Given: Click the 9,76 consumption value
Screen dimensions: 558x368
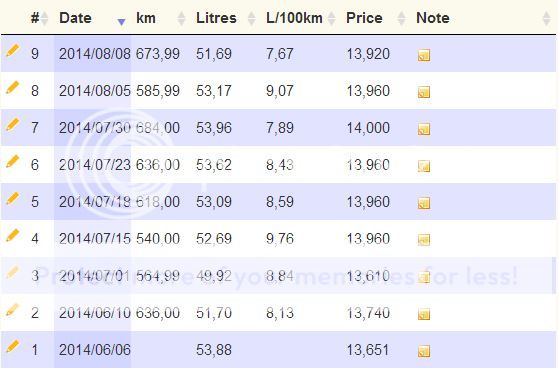Looking at the screenshot, I should point(280,238).
